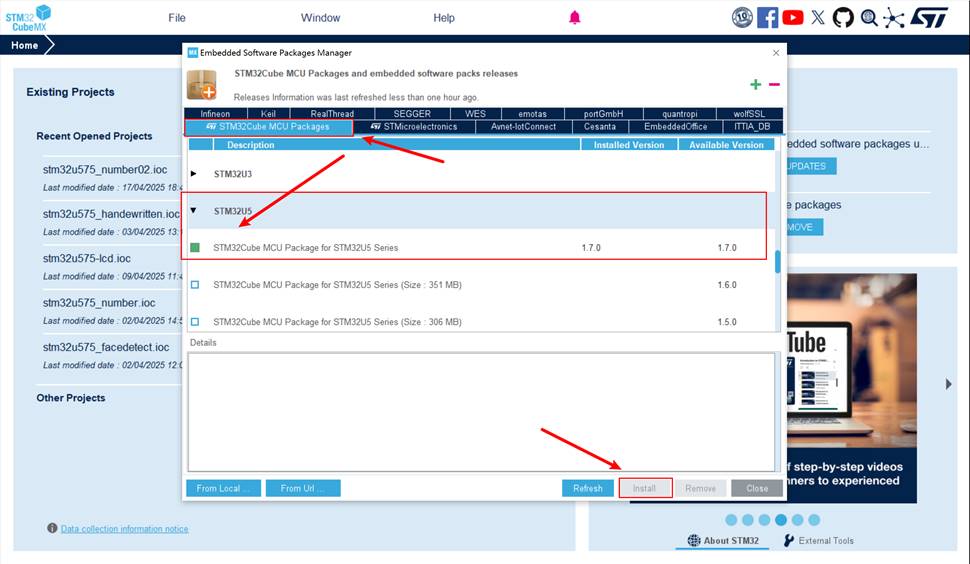Click the package box icon in dialog
The width and height of the screenshot is (970, 564).
(202, 85)
